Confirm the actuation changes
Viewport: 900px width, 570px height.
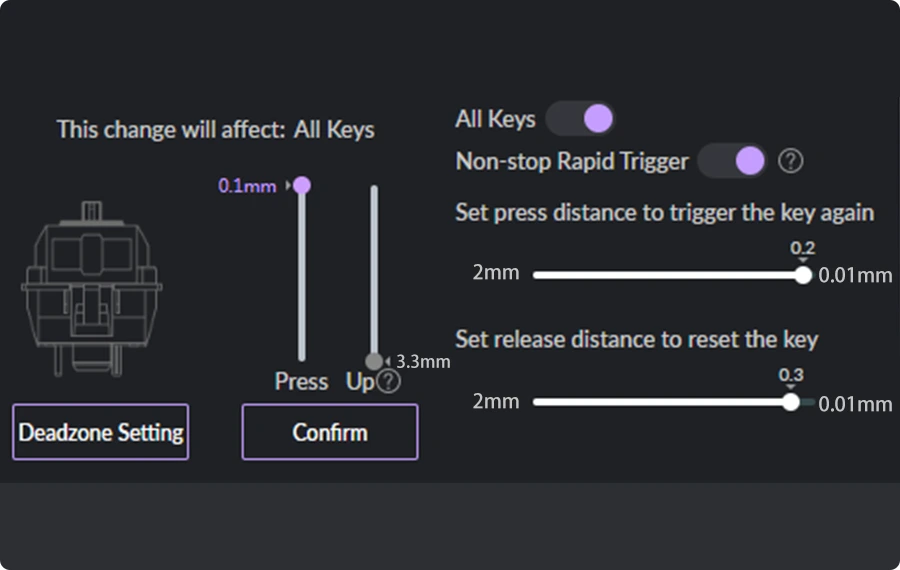point(330,432)
